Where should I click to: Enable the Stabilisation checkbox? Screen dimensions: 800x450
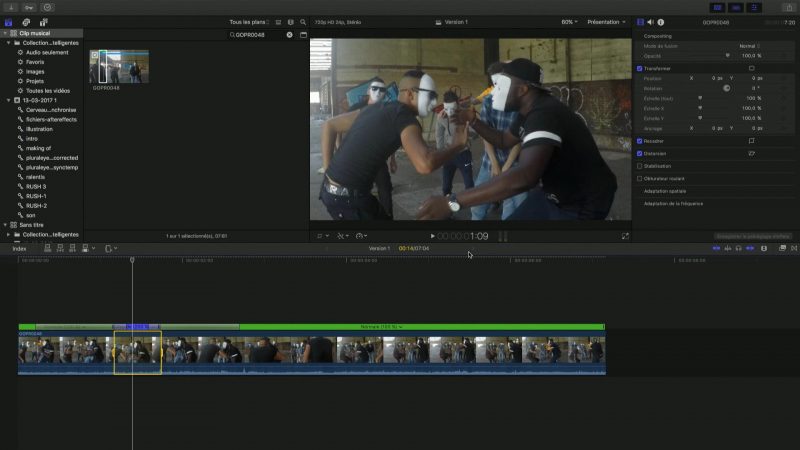[639, 166]
